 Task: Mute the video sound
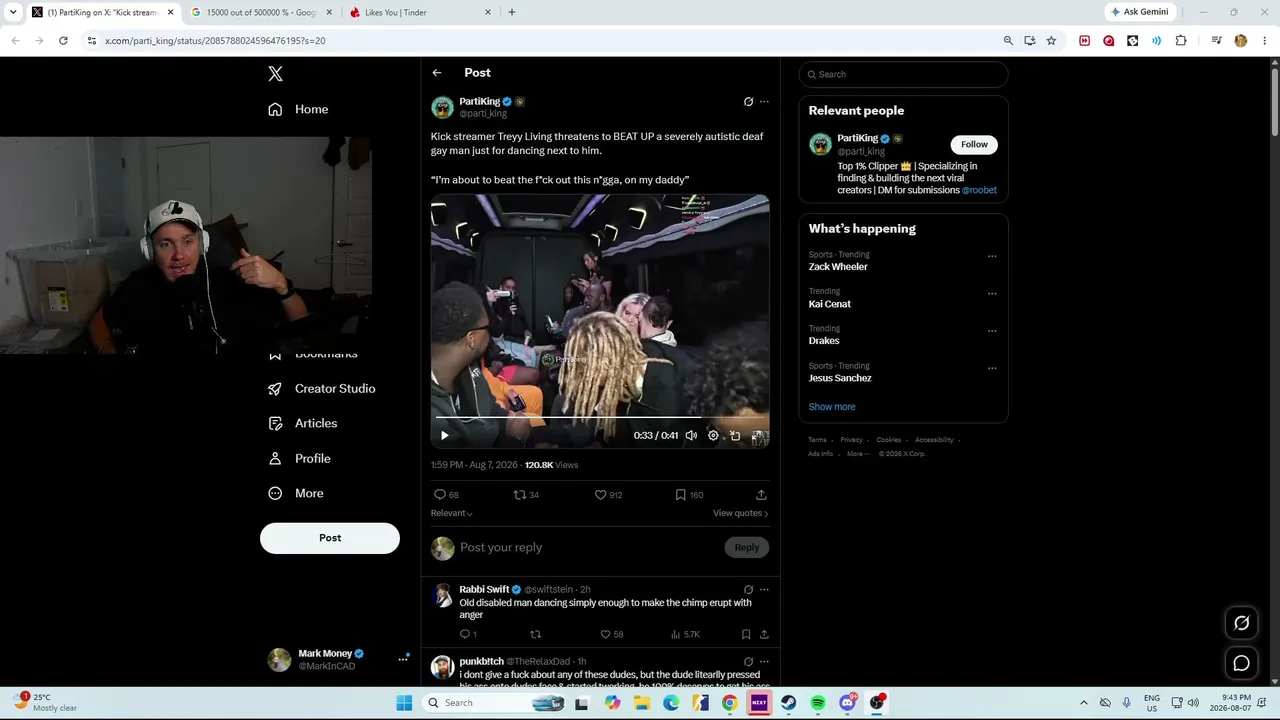tap(691, 435)
